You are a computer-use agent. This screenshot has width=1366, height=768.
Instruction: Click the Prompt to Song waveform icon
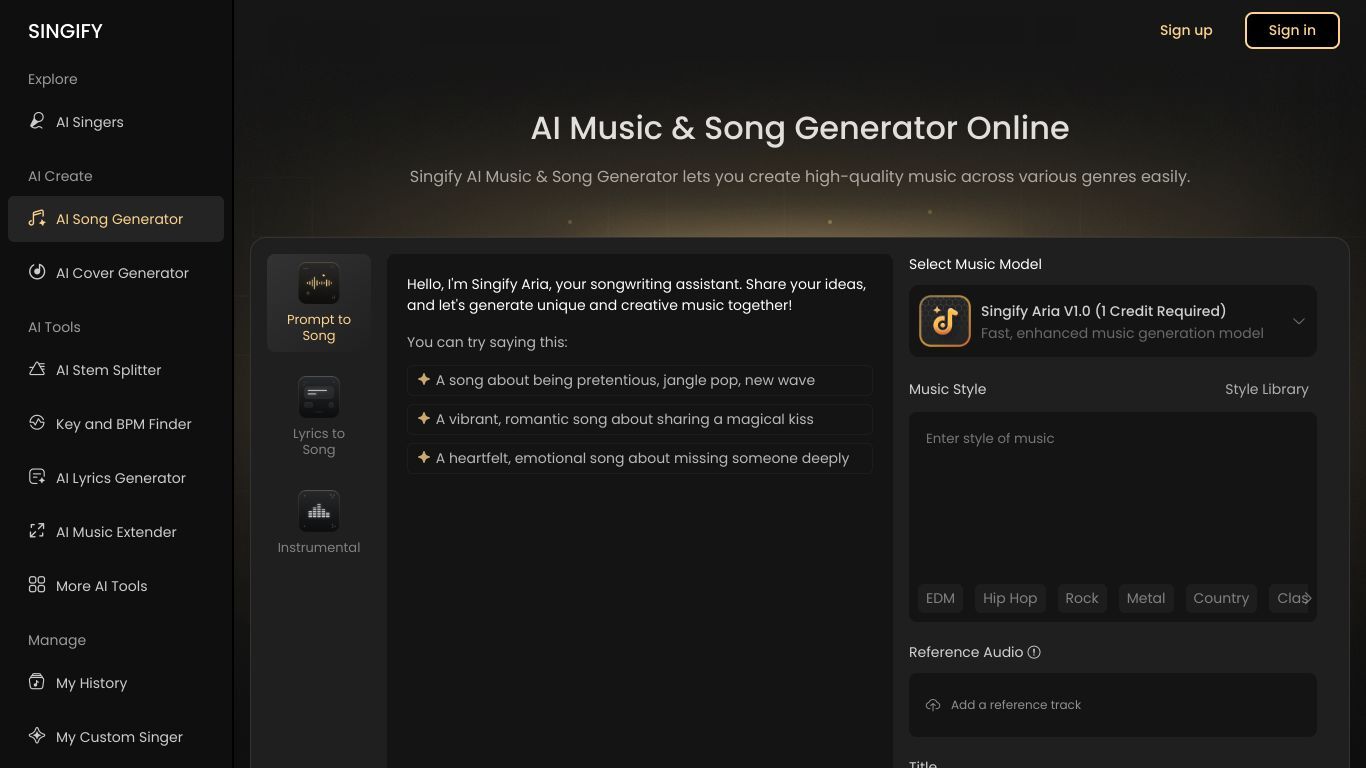point(319,283)
